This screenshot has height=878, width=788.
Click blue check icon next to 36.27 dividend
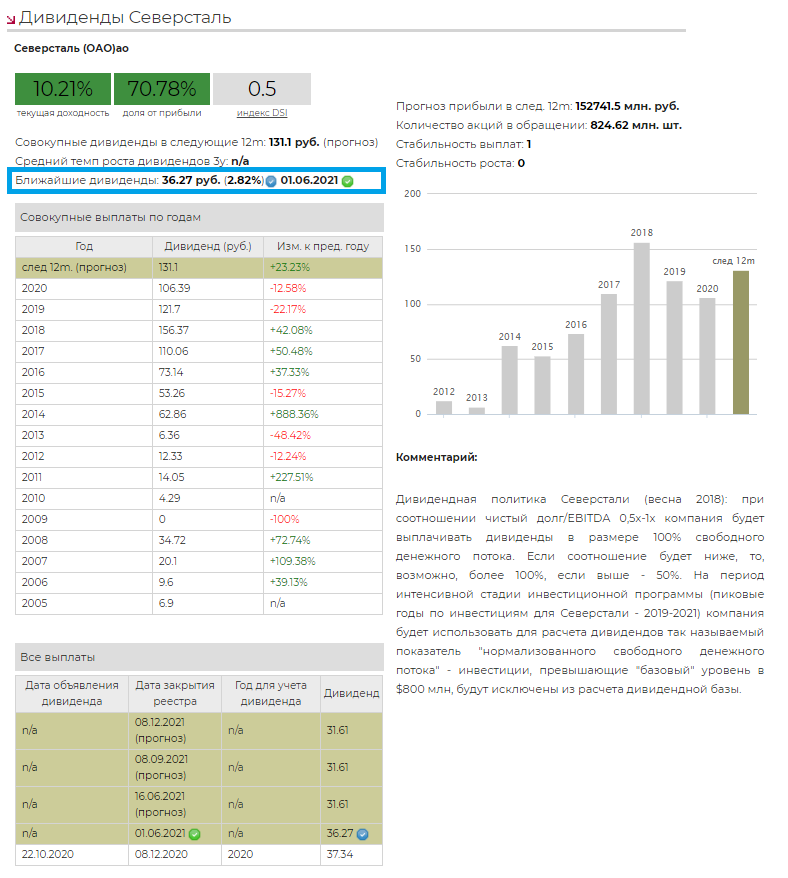coord(362,834)
